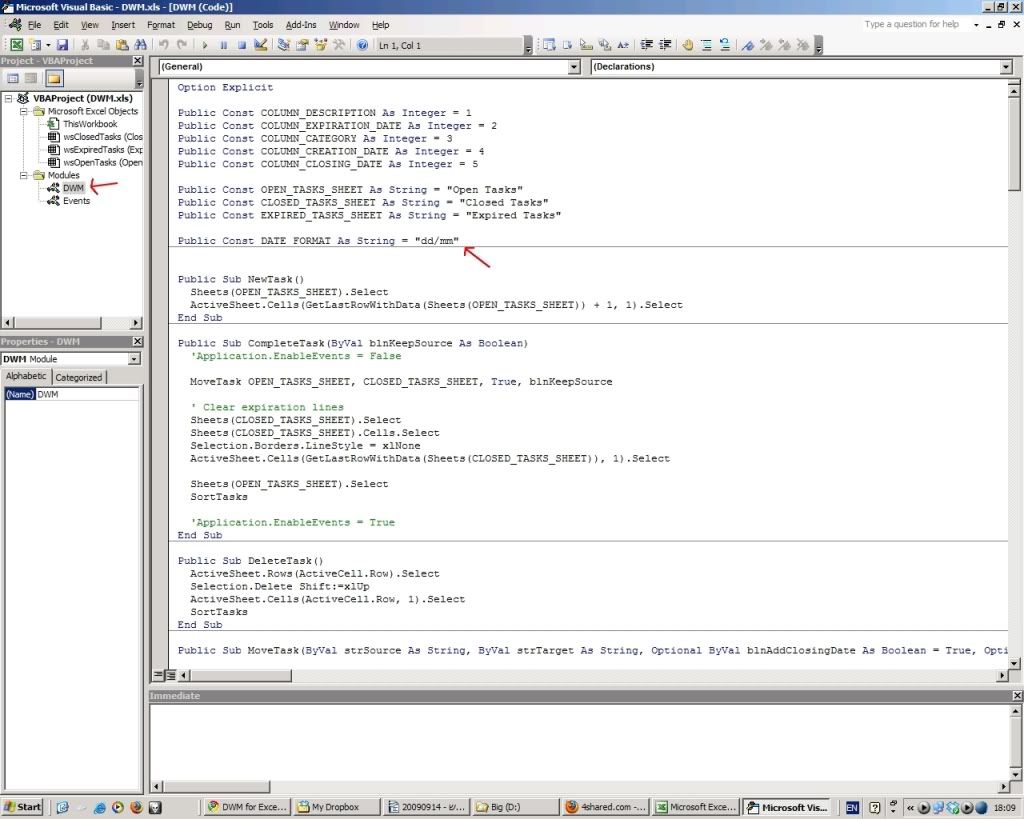Click the Run Sub play icon
Screen dimensions: 1024x819
pos(205,45)
